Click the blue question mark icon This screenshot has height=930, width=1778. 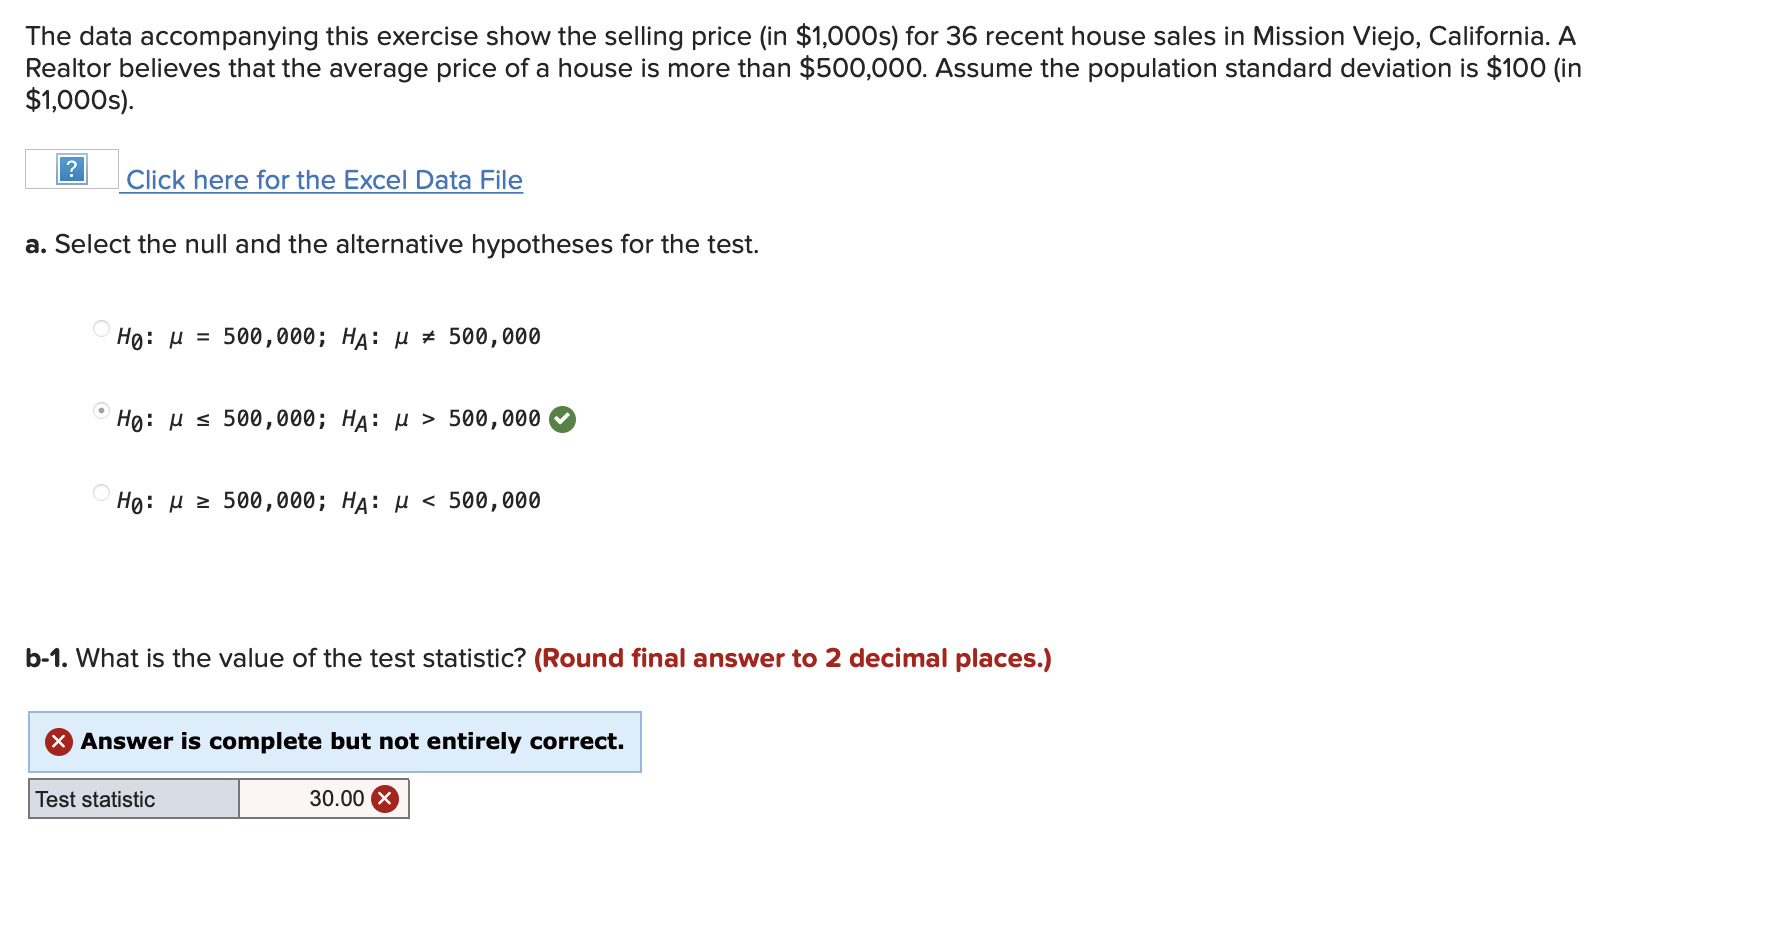pyautogui.click(x=72, y=169)
